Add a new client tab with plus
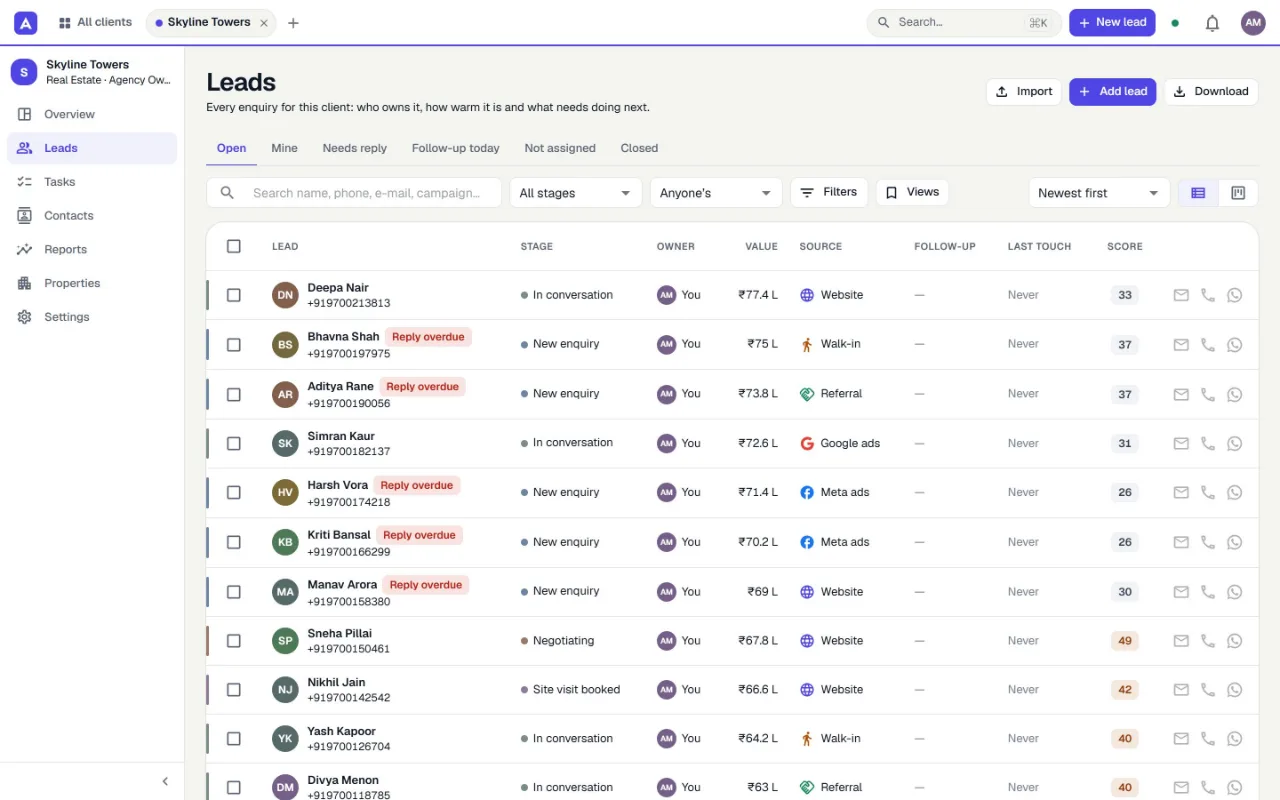The height and width of the screenshot is (800, 1280). coord(293,23)
